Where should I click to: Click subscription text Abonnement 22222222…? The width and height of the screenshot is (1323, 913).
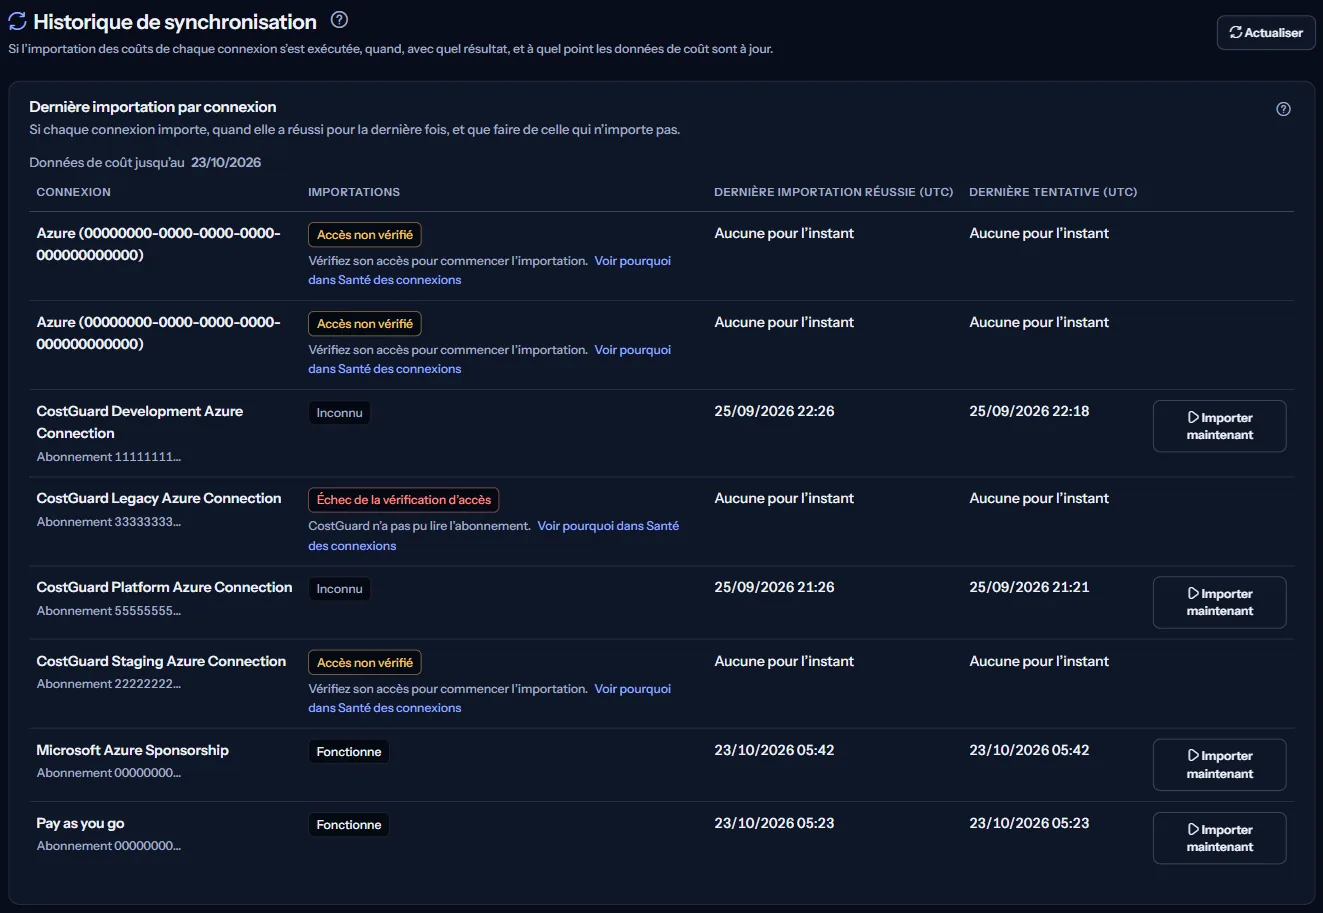[x=109, y=684]
